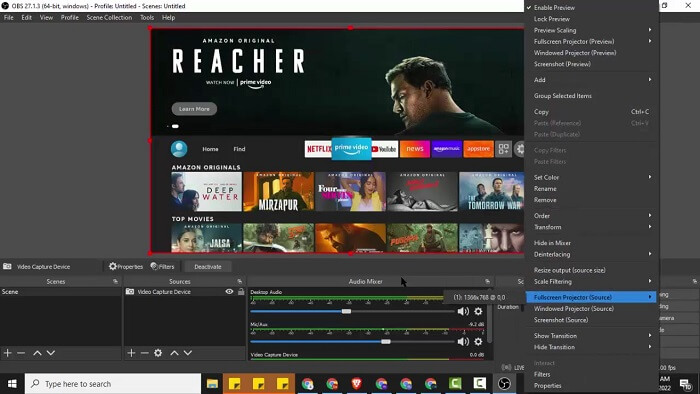Click the Filters button in source toolbar
Image resolution: width=700 pixels, height=394 pixels.
(x=162, y=266)
